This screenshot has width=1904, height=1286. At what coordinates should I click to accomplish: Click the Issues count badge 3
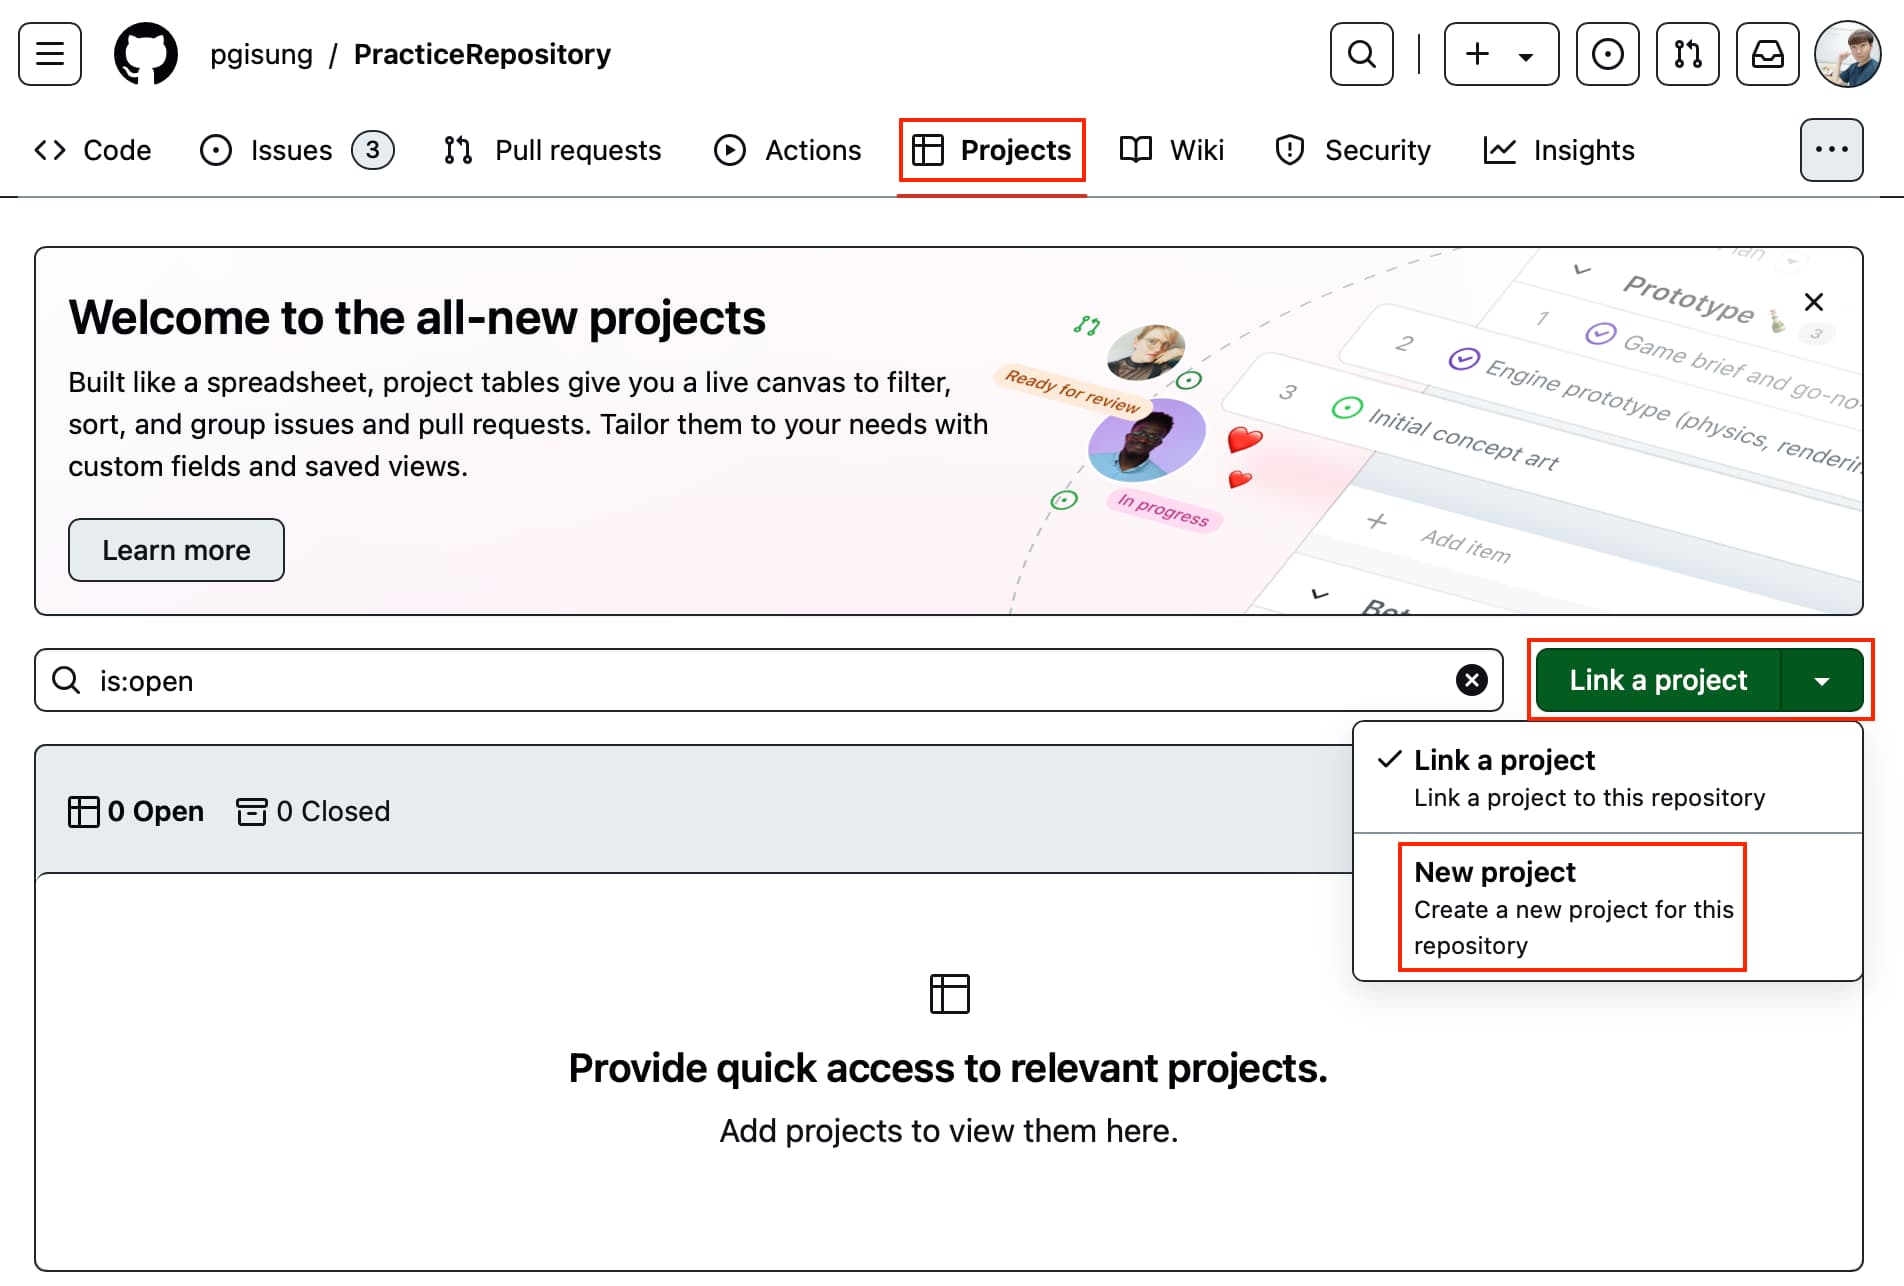point(372,150)
